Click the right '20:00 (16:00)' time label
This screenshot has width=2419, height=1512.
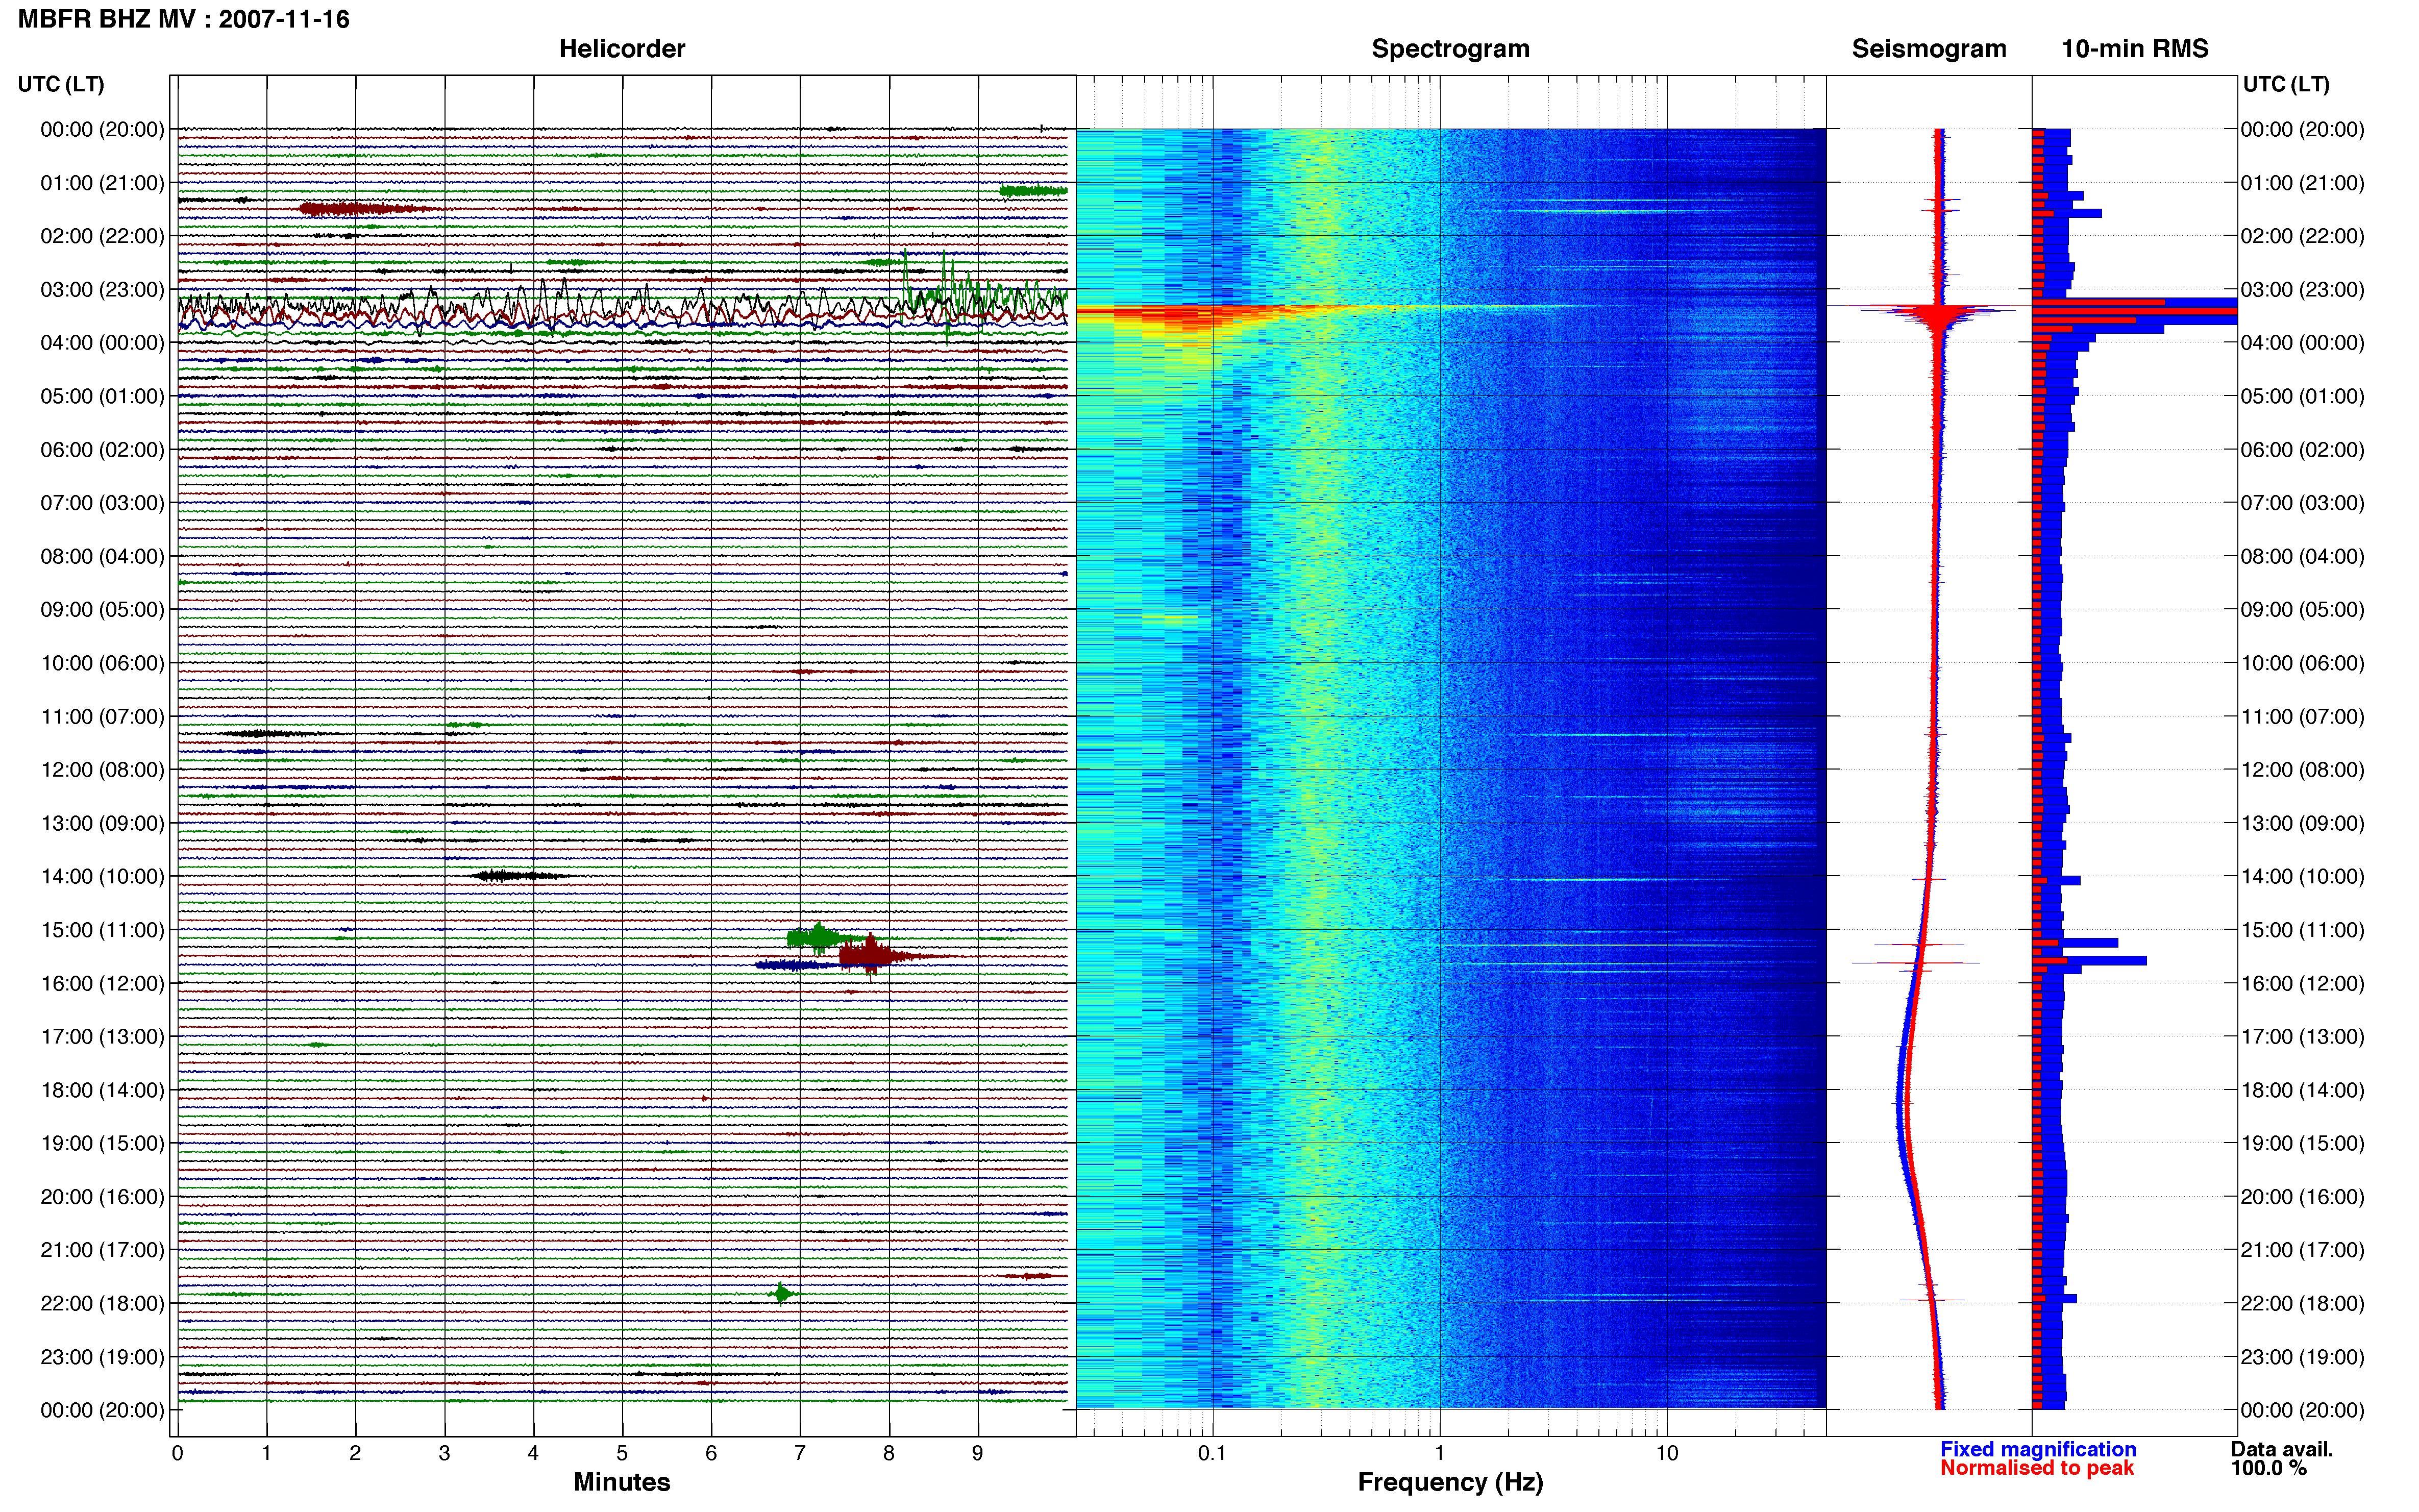(x=2302, y=1197)
